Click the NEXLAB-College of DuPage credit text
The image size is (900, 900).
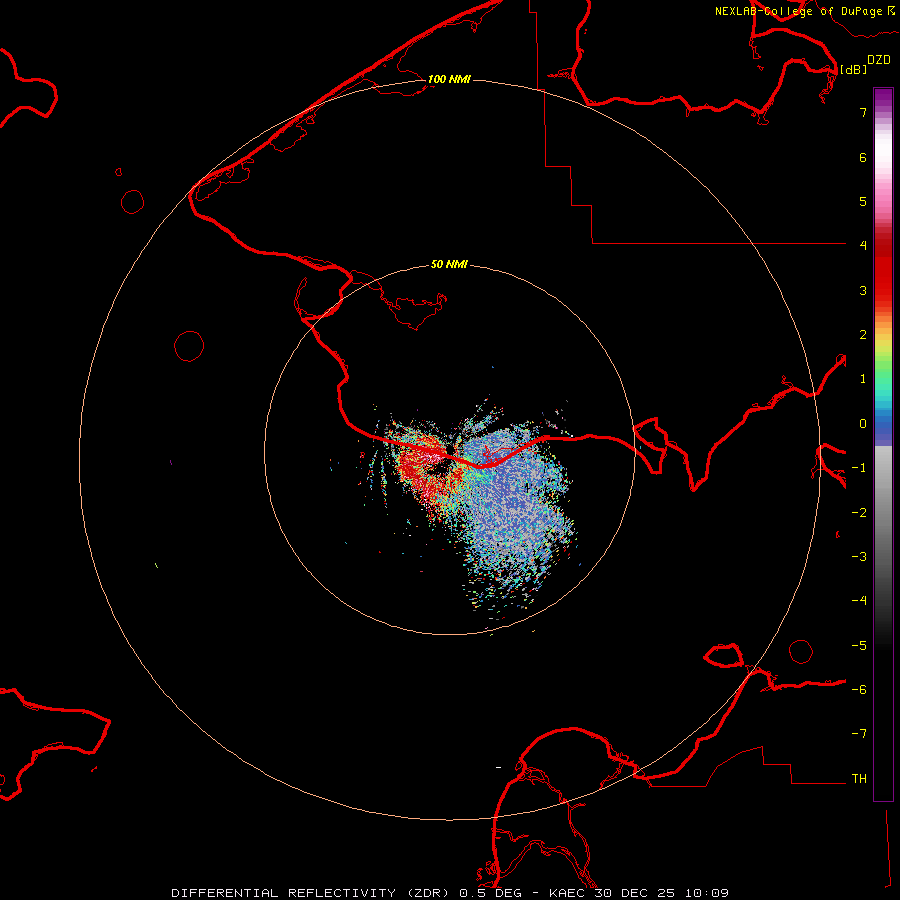click(798, 11)
